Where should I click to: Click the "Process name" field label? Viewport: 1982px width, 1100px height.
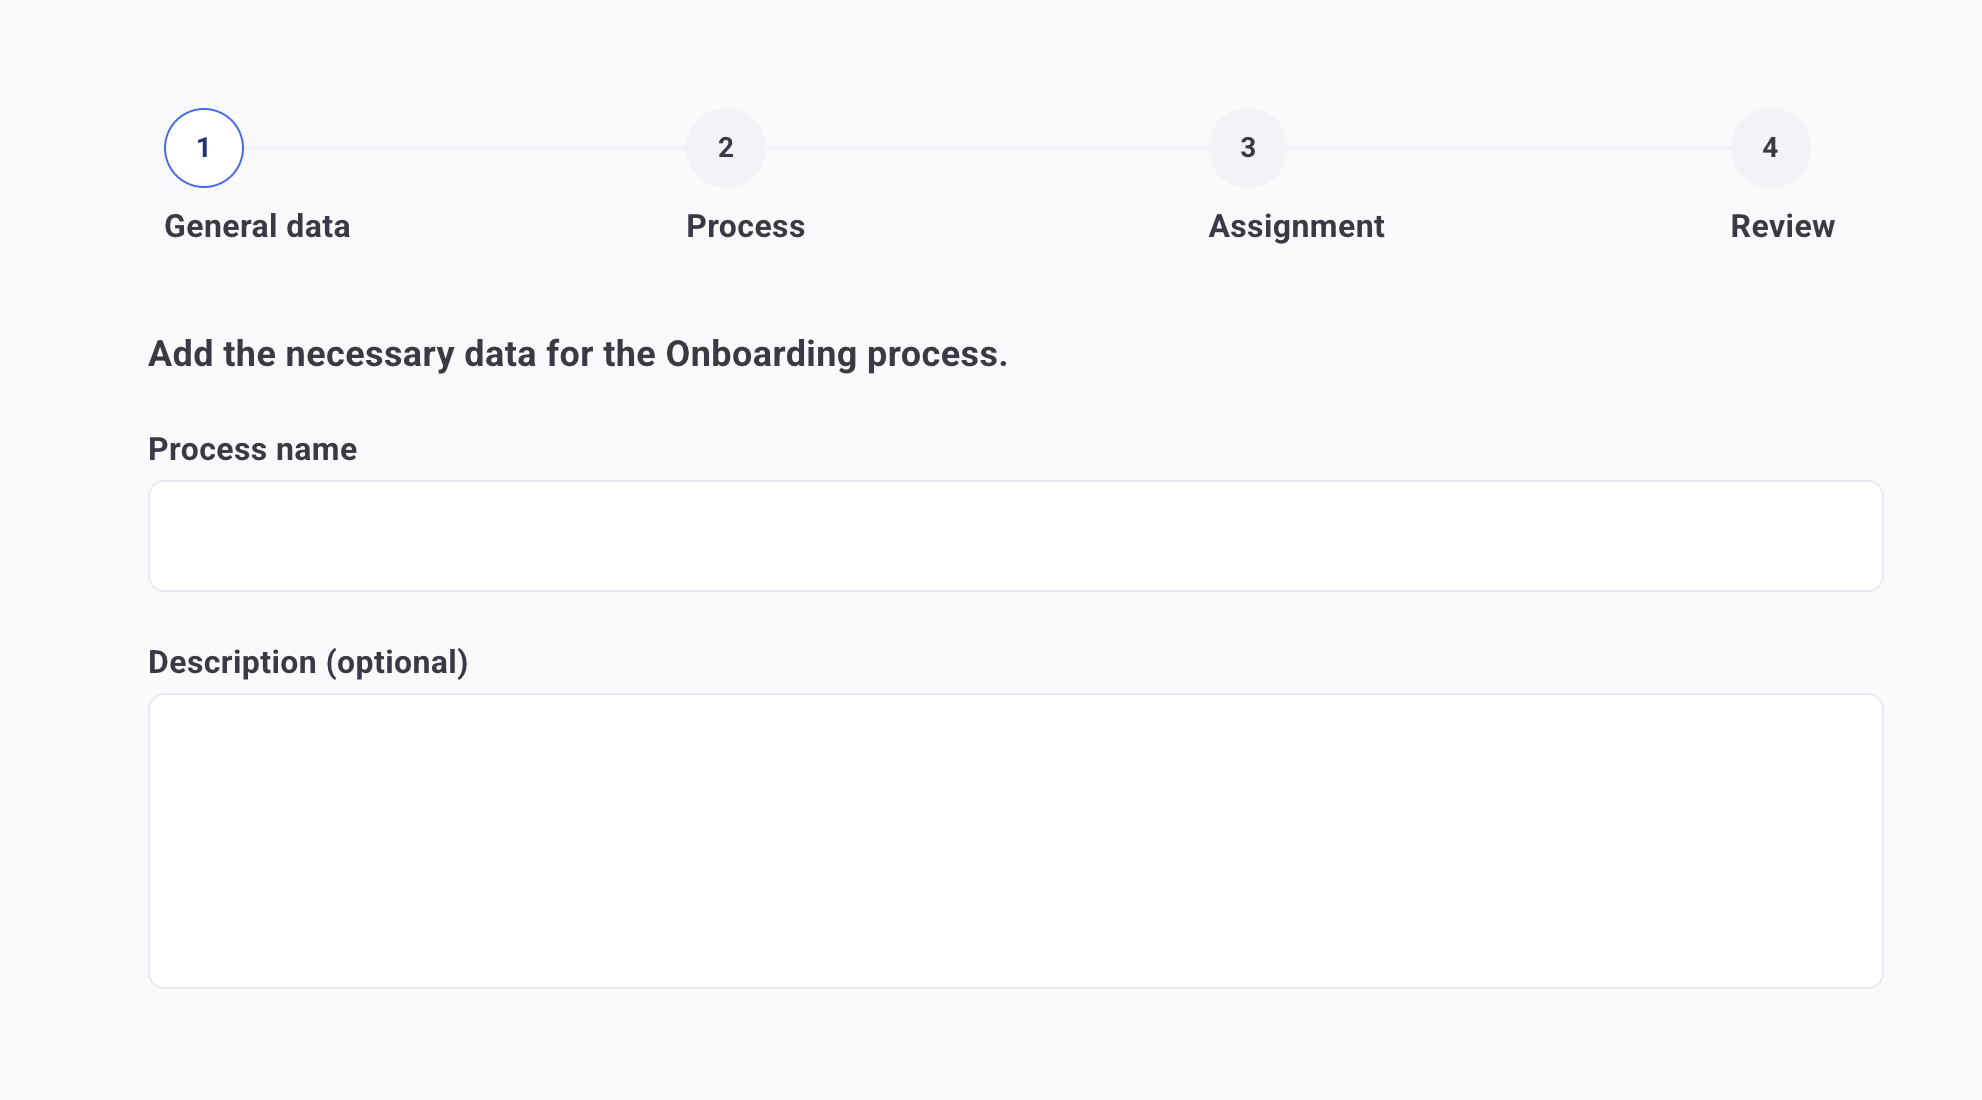click(x=252, y=450)
